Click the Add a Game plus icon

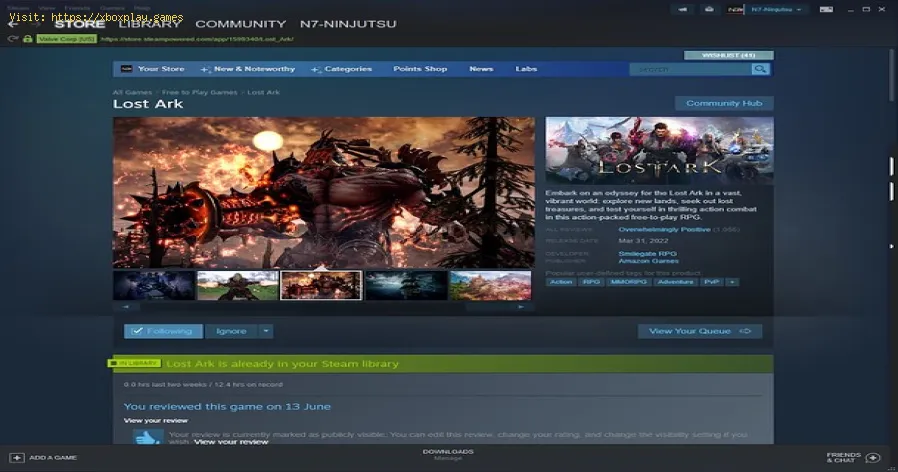coord(17,457)
